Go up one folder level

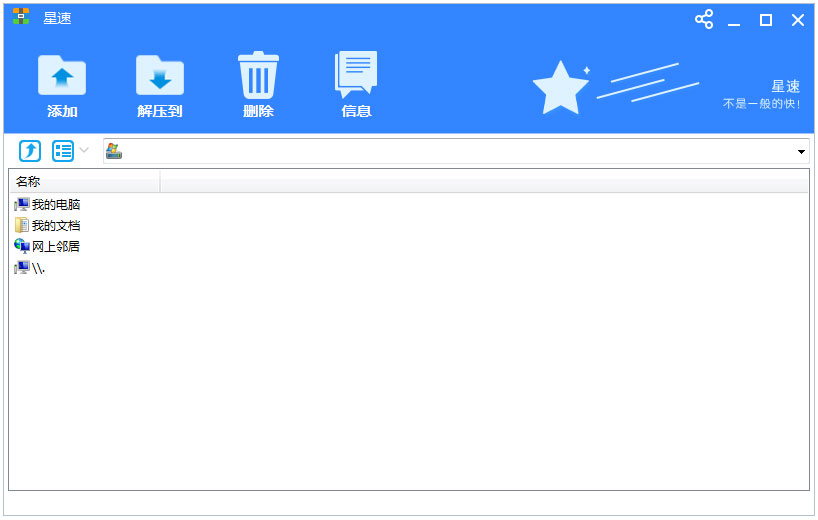[30, 151]
